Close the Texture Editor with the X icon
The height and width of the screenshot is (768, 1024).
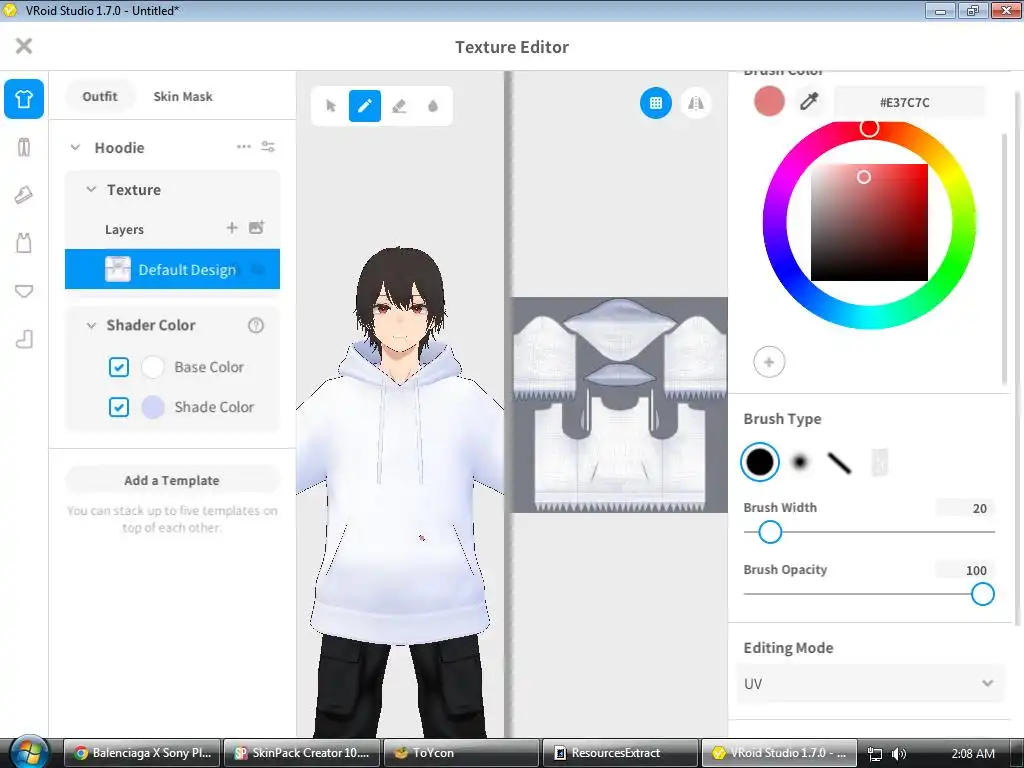(24, 46)
